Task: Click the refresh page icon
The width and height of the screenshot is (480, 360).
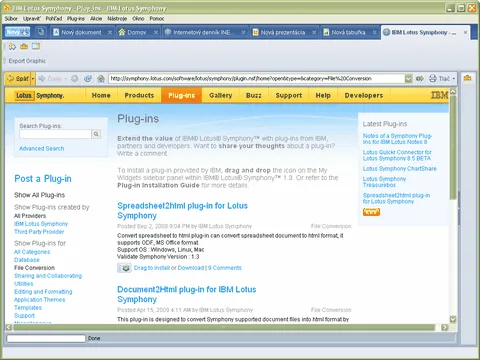Action: [88, 79]
